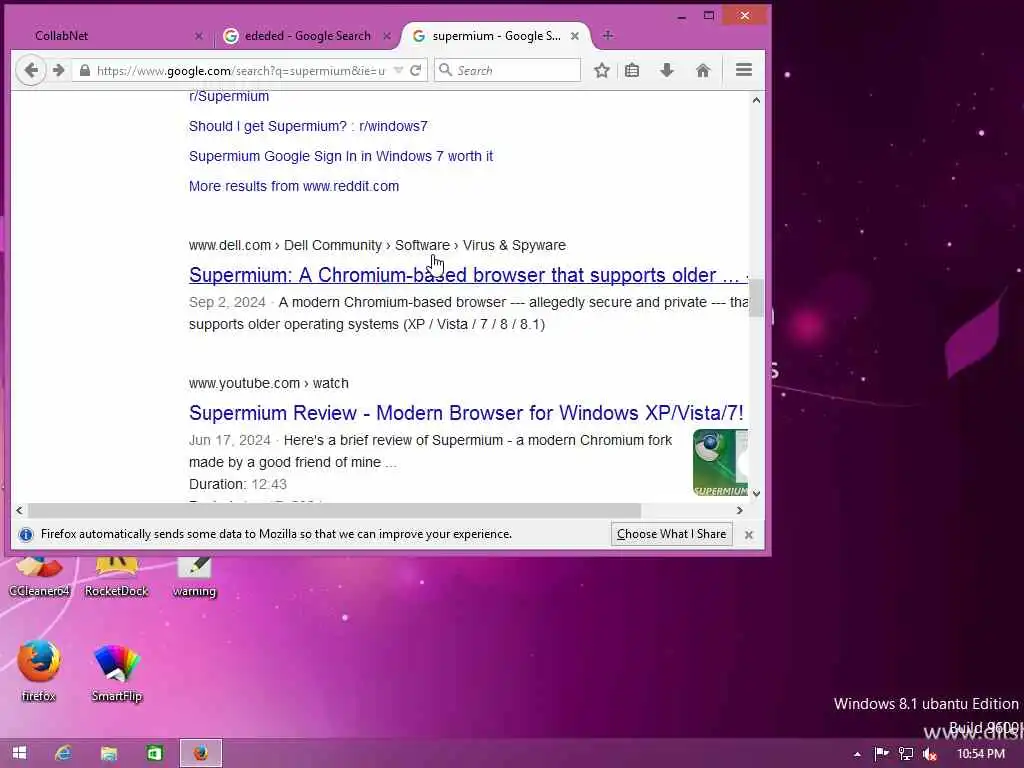Click the google.com address bar

pyautogui.click(x=240, y=71)
